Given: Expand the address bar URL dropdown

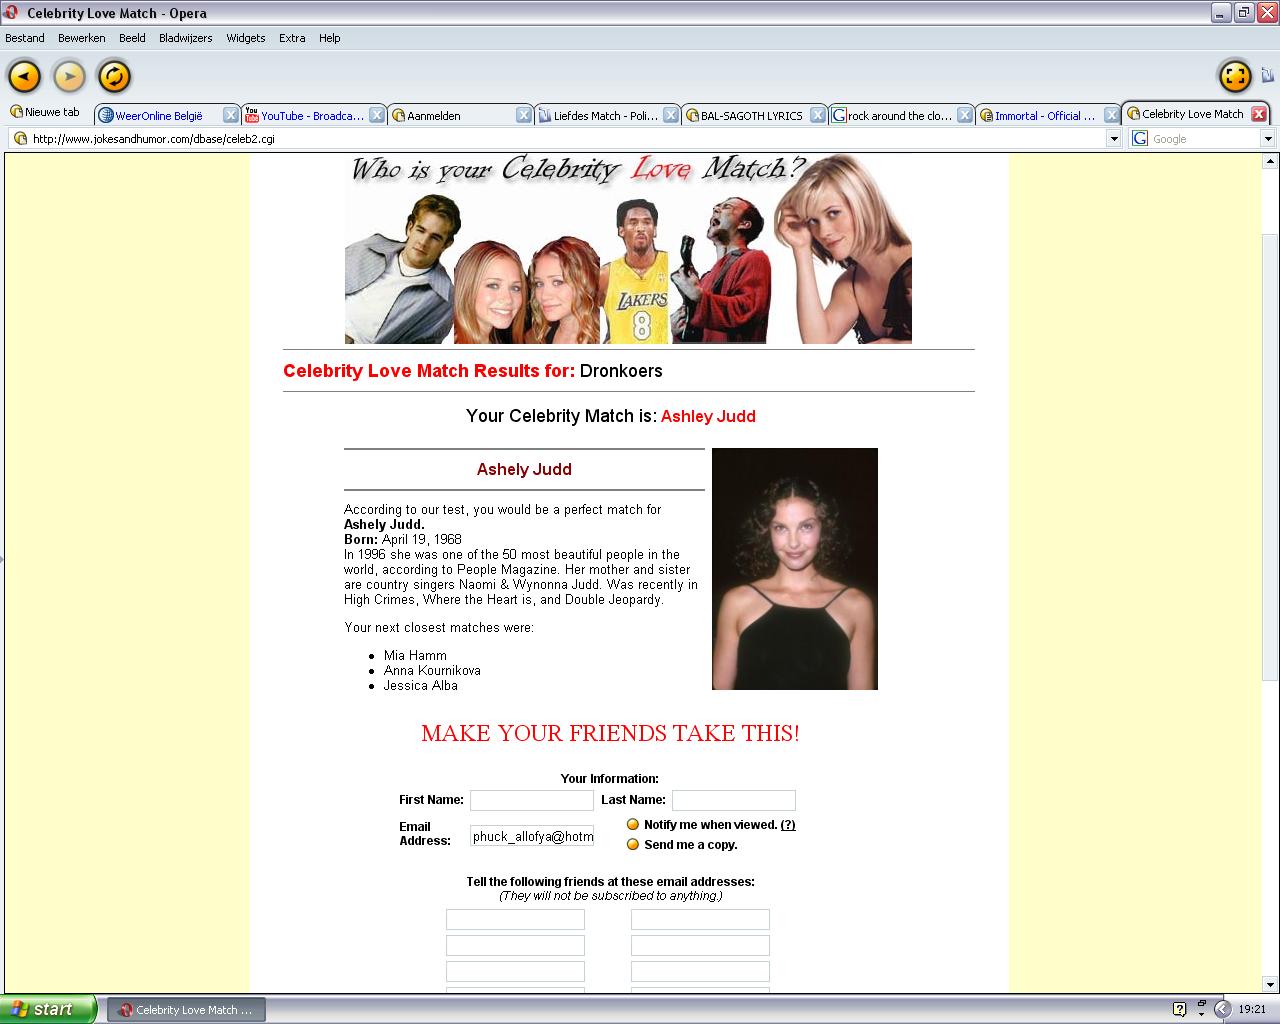Looking at the screenshot, I should click(x=1113, y=139).
